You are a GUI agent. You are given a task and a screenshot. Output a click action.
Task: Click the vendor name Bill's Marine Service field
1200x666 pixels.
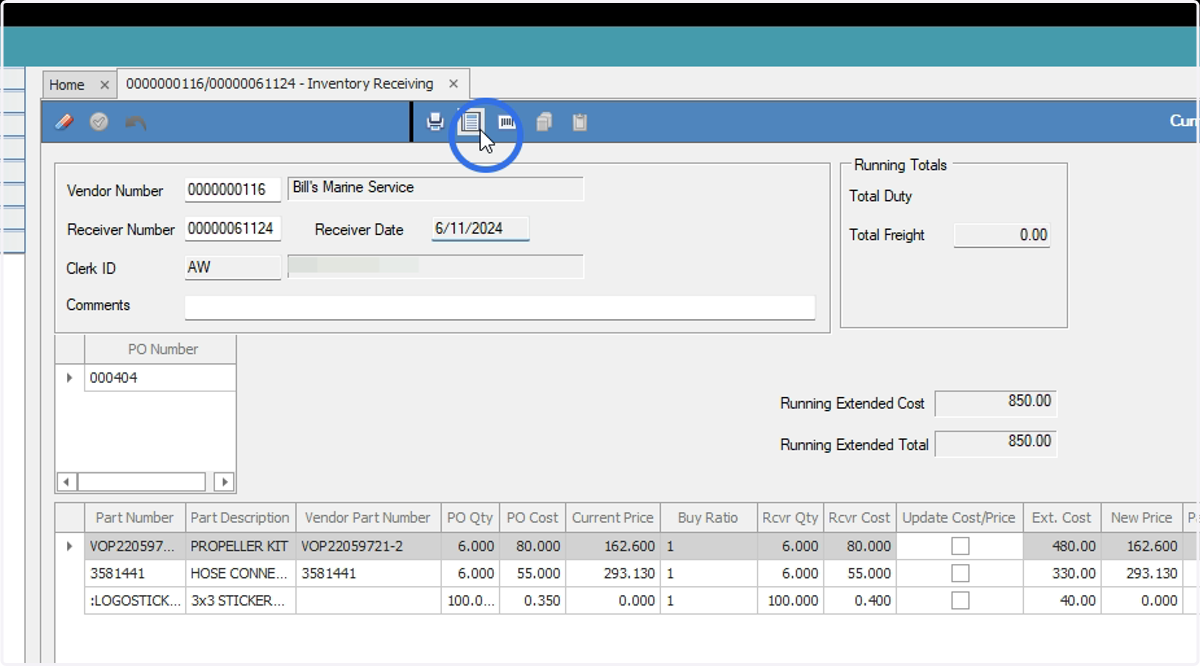[x=435, y=188]
